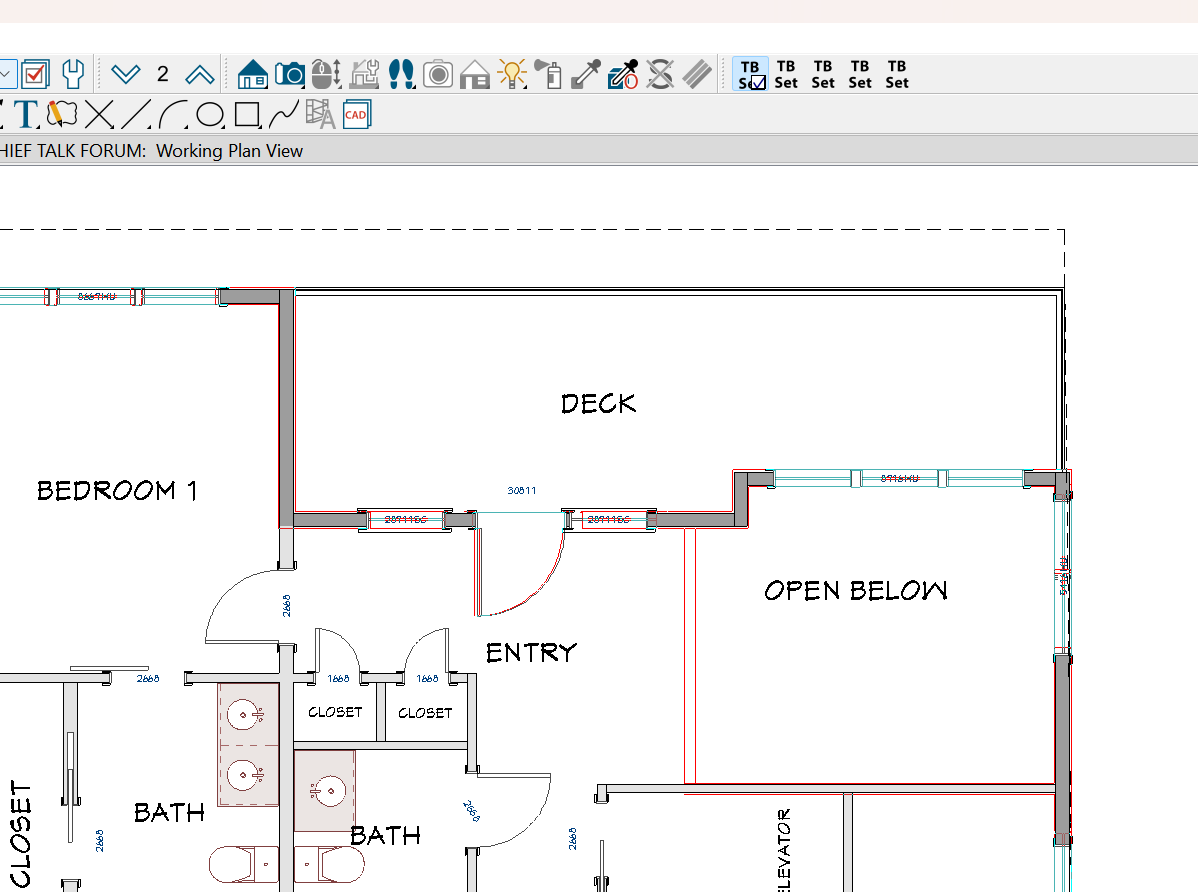Go up one floor with up chevron
This screenshot has height=892, width=1198.
200,74
